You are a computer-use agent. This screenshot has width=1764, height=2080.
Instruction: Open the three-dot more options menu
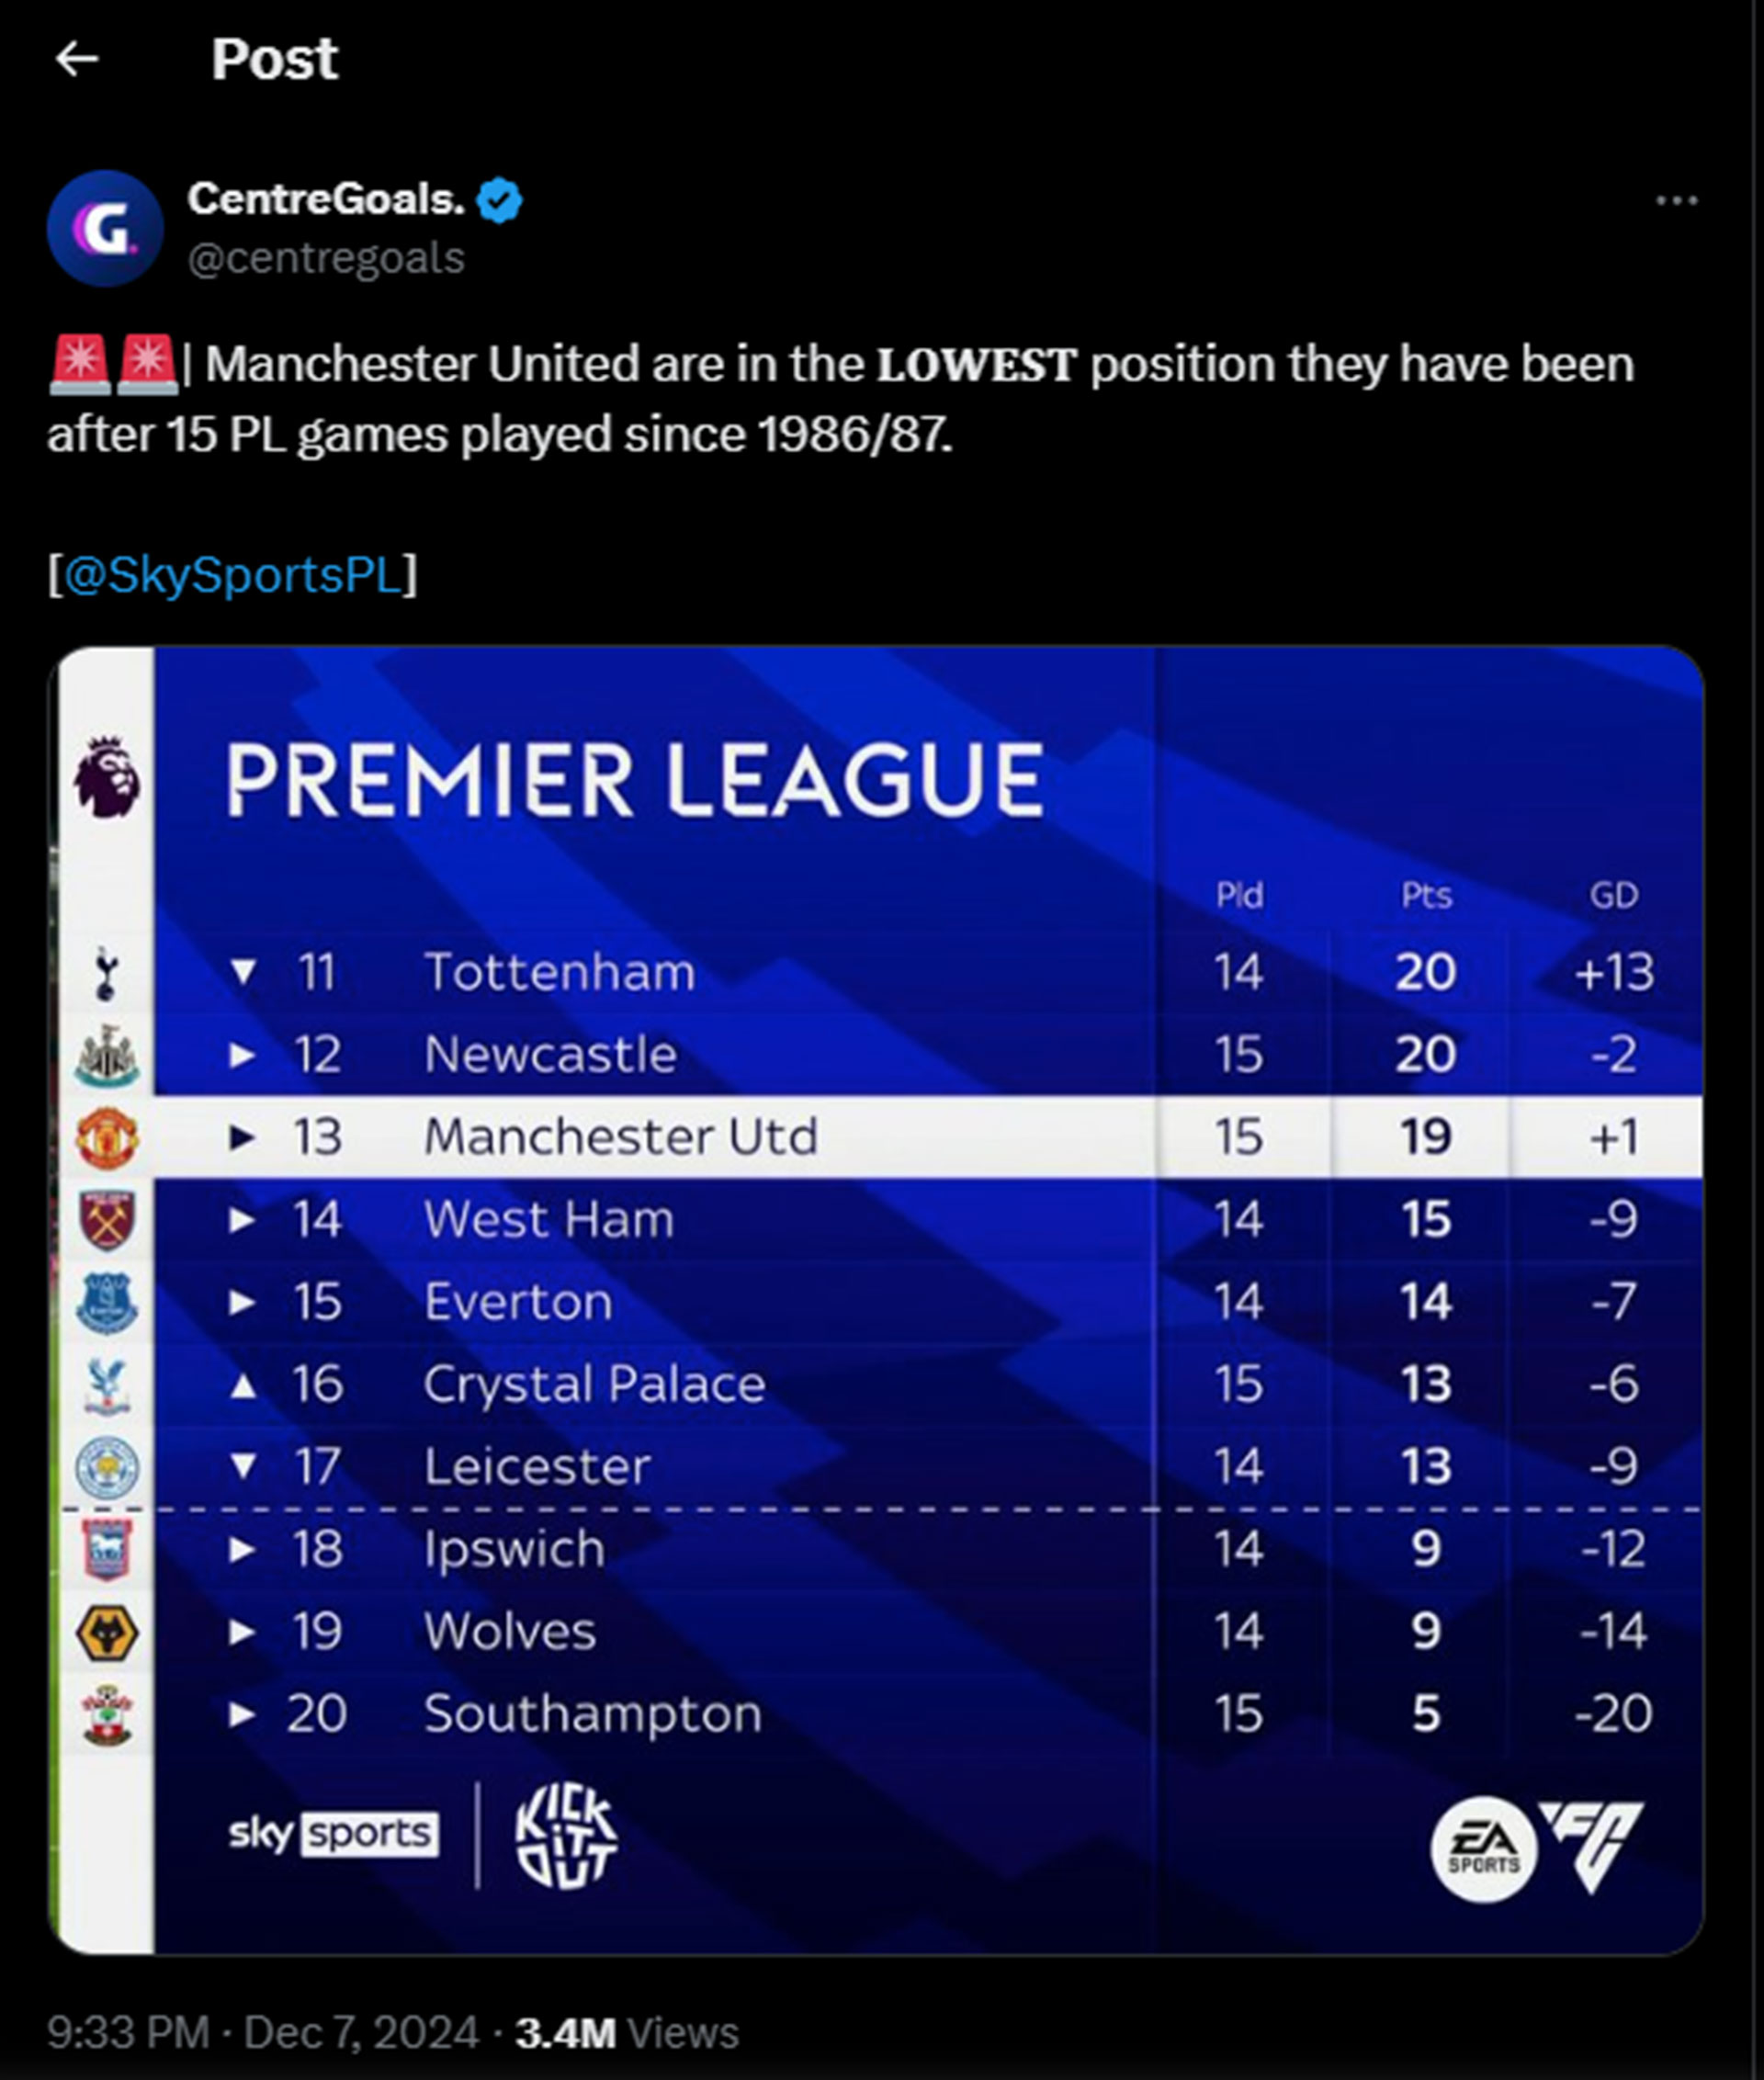click(1676, 201)
